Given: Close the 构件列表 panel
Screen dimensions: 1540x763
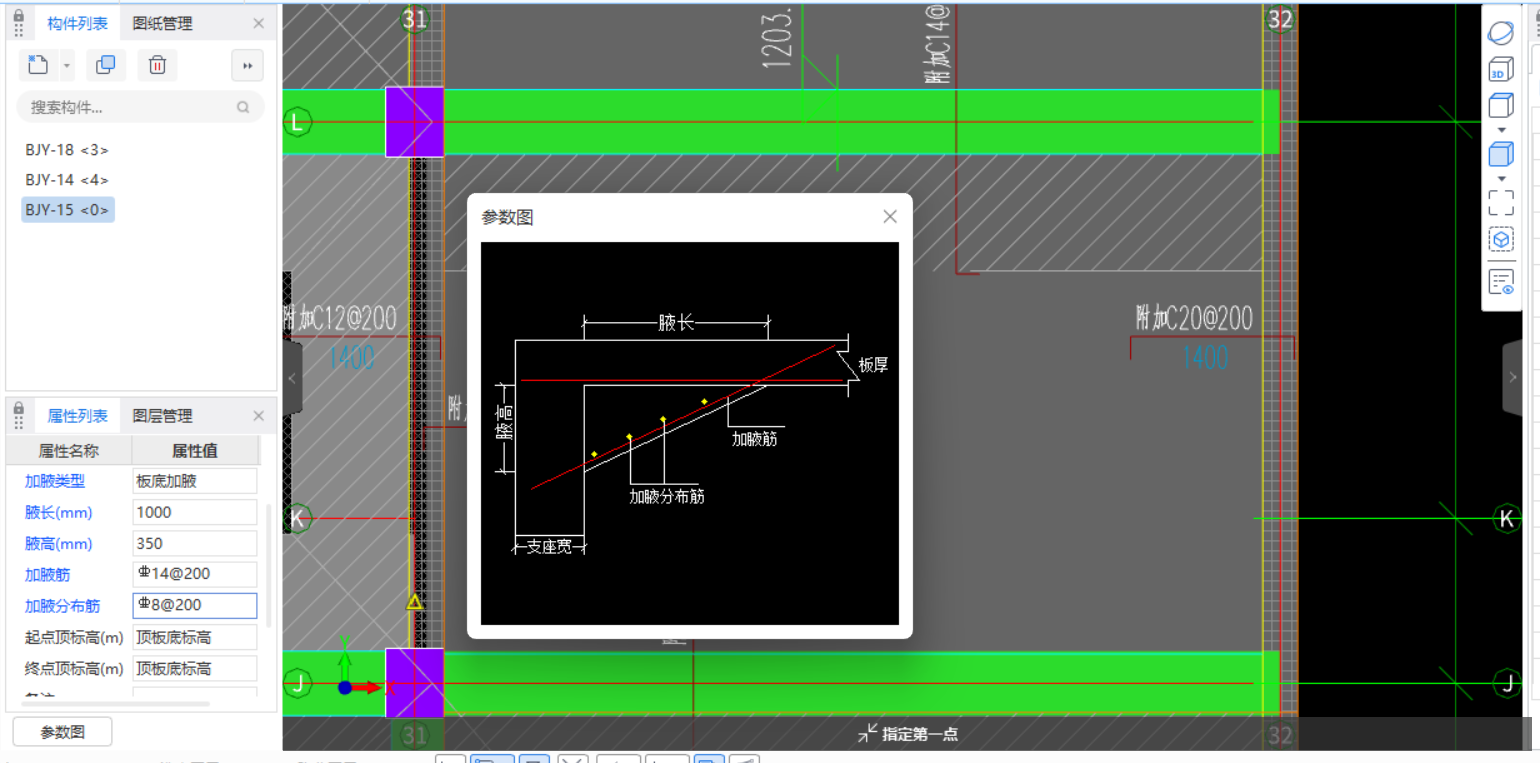Looking at the screenshot, I should click(x=258, y=23).
